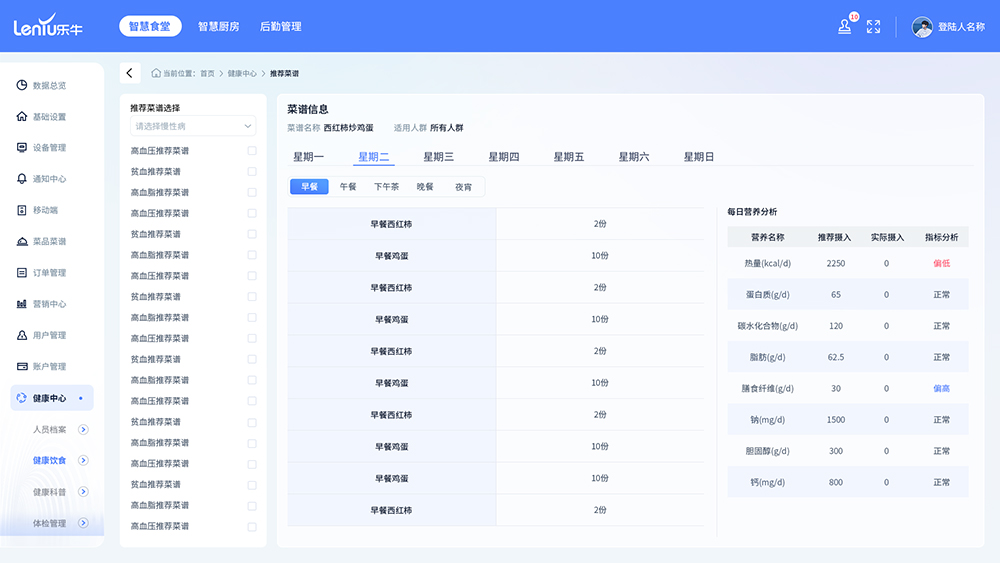Click the Lenıu乐牛 logo
The image size is (1000, 563).
click(x=48, y=26)
